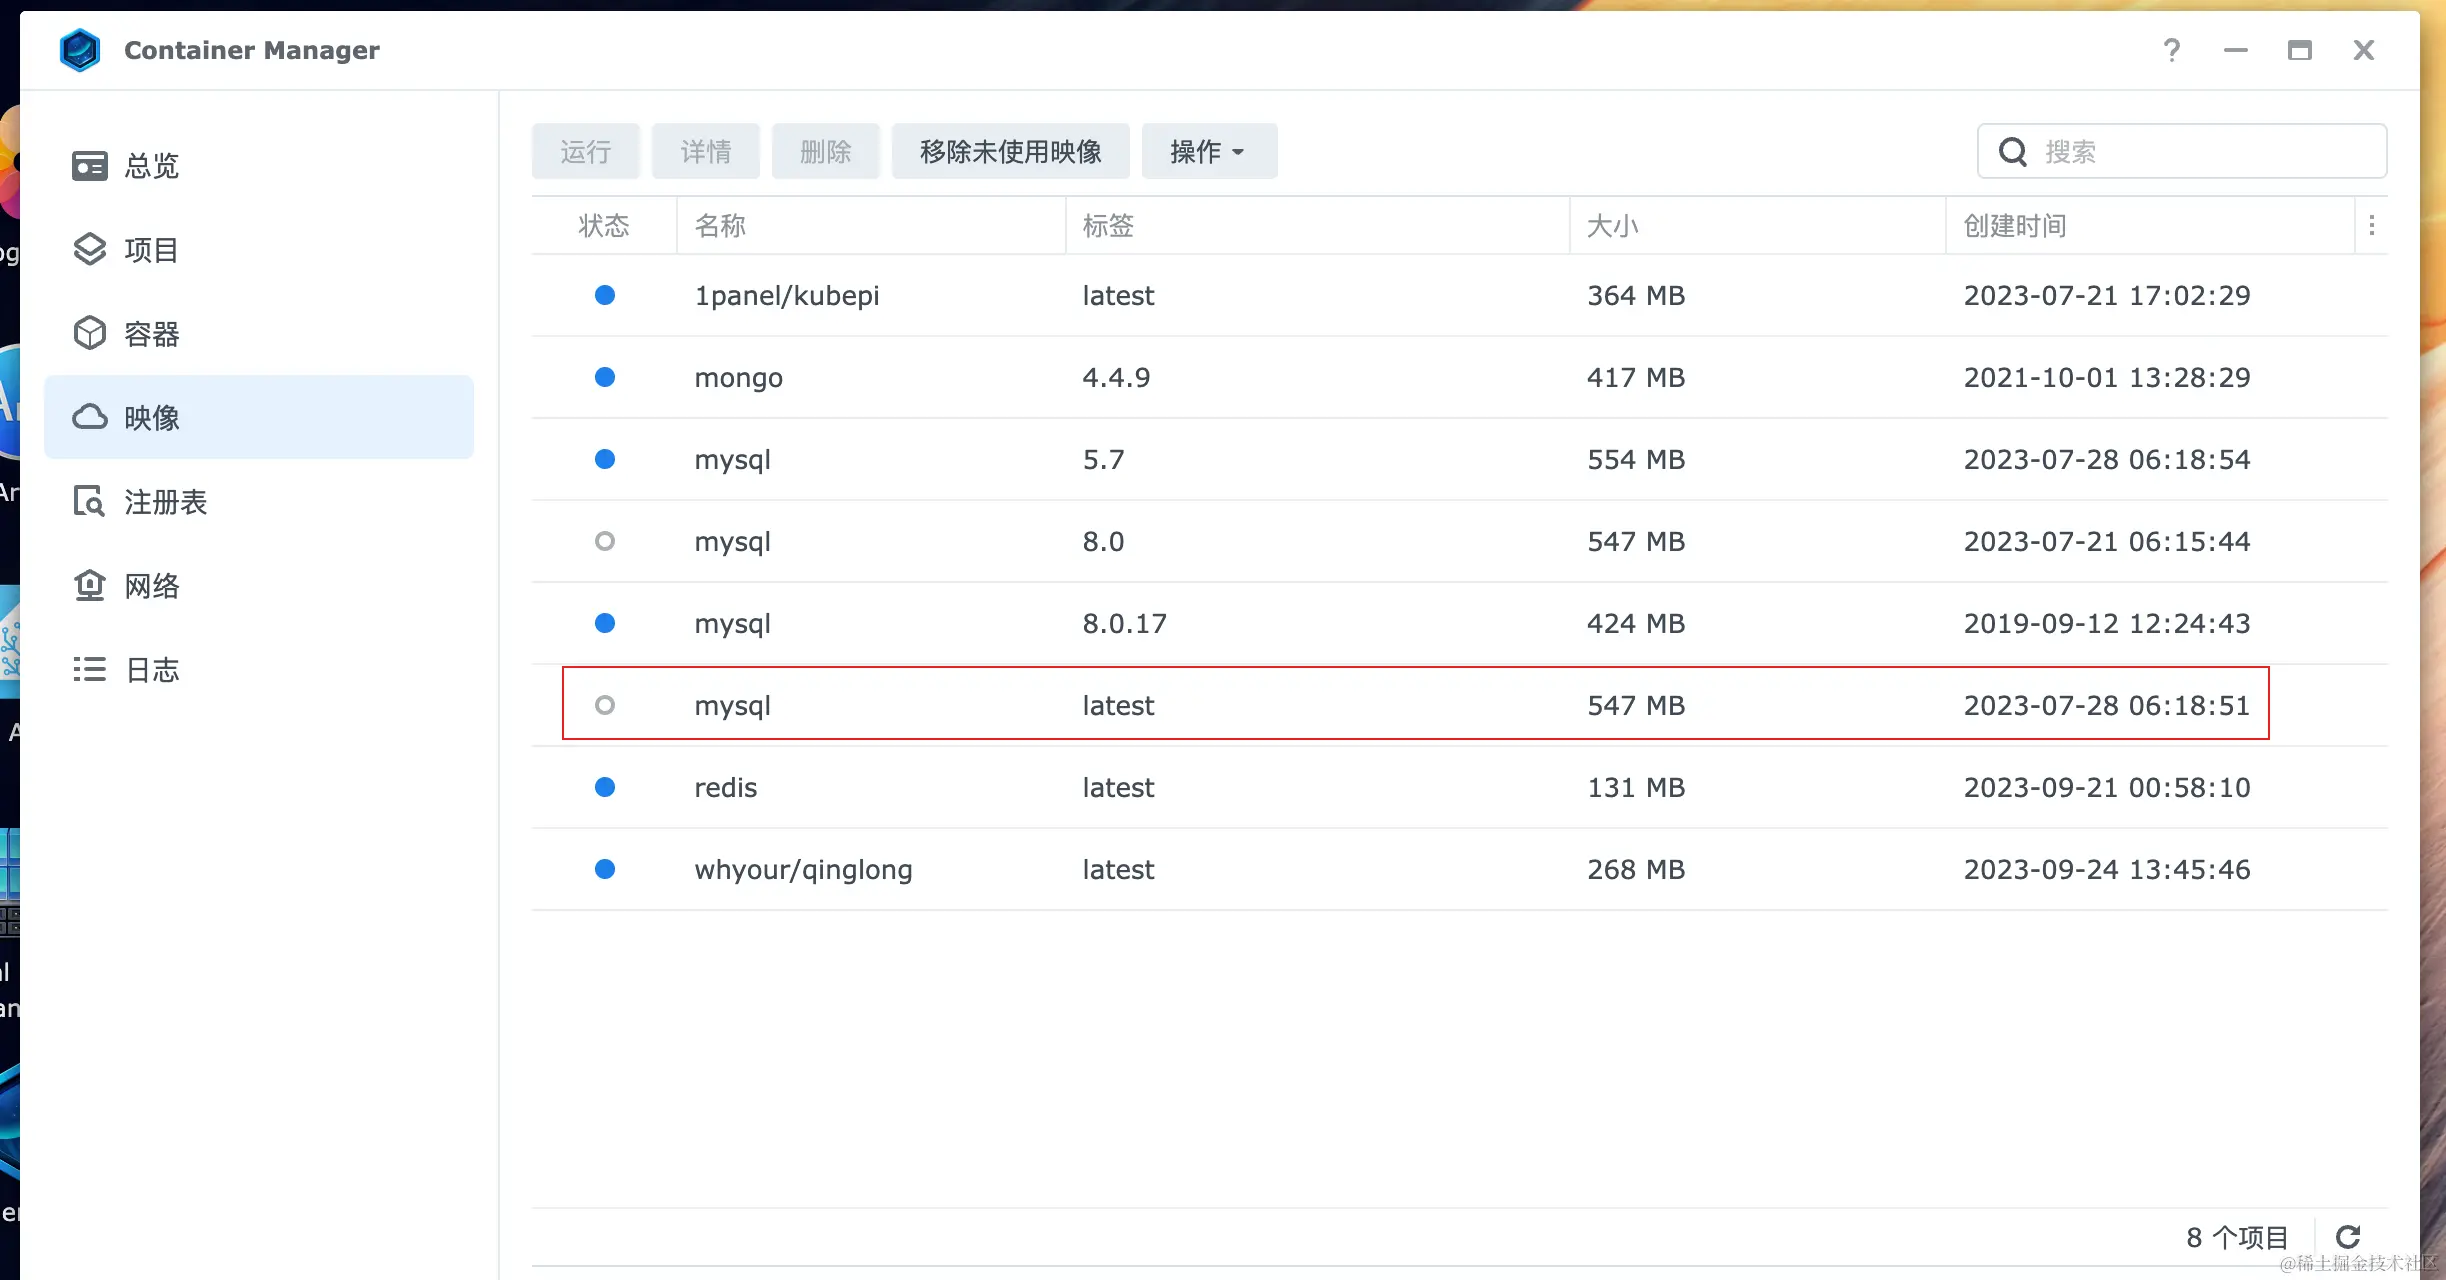Open column options three-dot menu

[2371, 226]
